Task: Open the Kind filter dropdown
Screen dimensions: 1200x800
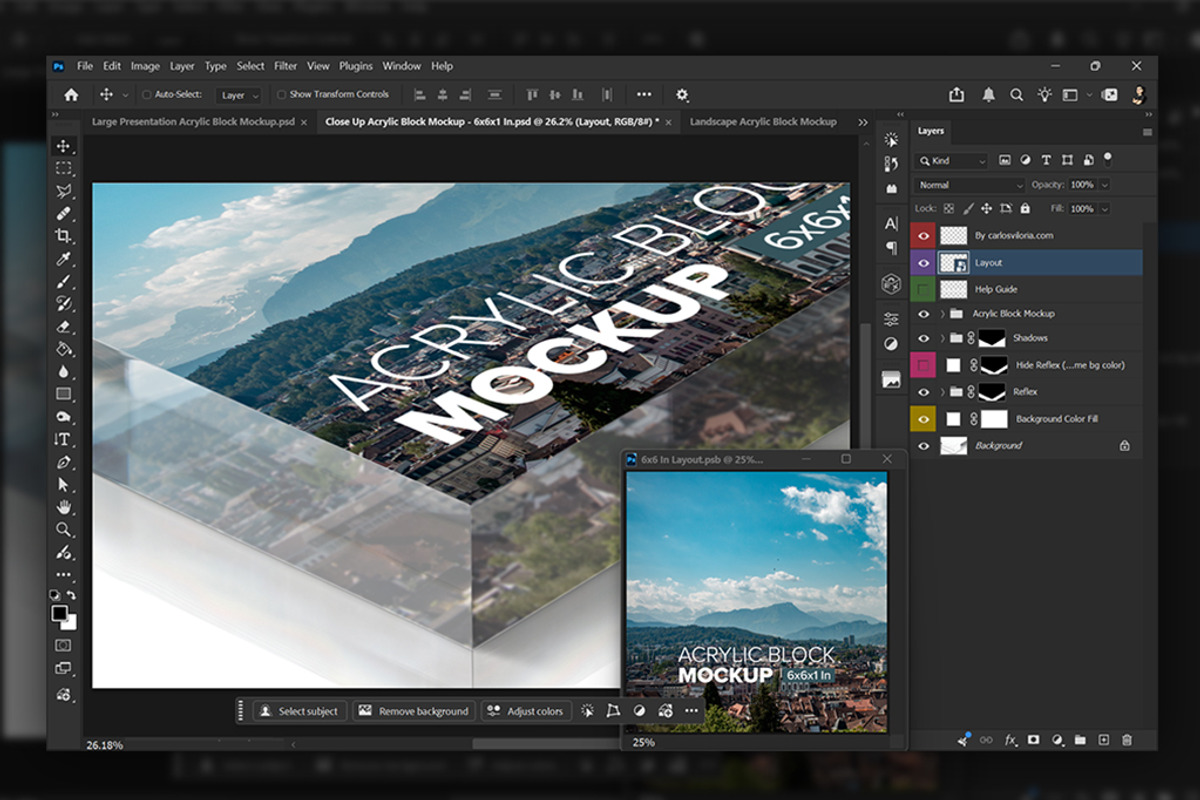Action: pyautogui.click(x=953, y=160)
